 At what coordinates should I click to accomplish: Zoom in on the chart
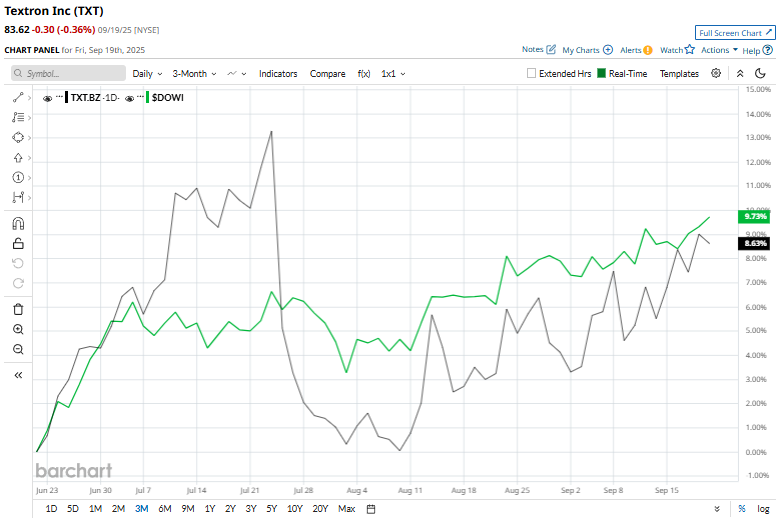click(x=18, y=329)
